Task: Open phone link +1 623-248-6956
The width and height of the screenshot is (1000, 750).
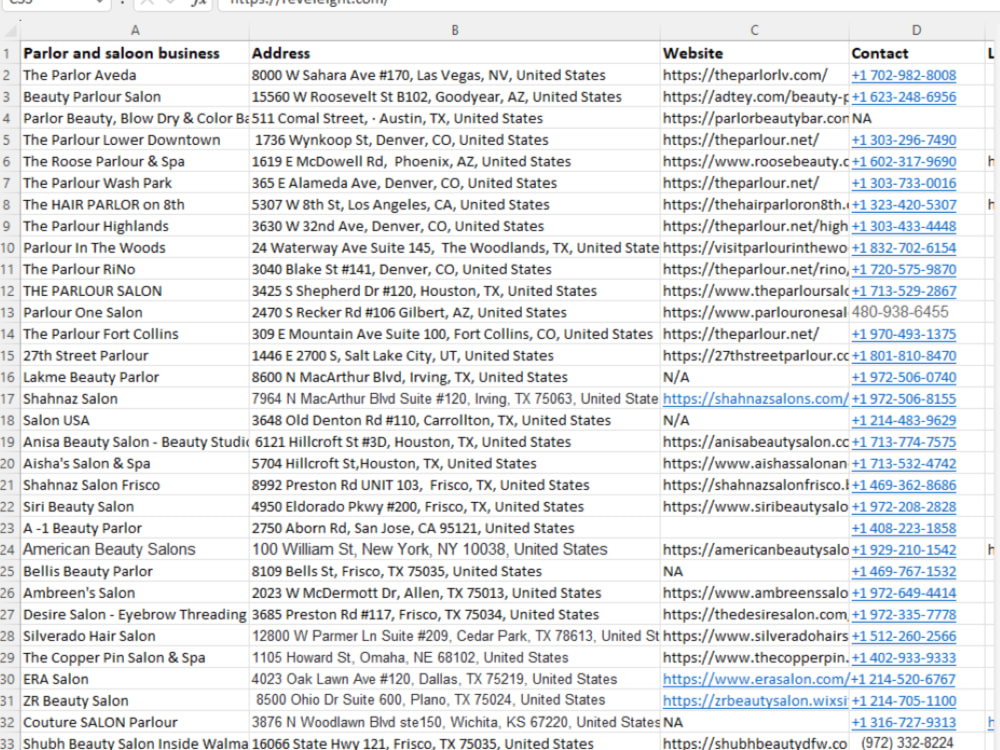Action: [904, 97]
